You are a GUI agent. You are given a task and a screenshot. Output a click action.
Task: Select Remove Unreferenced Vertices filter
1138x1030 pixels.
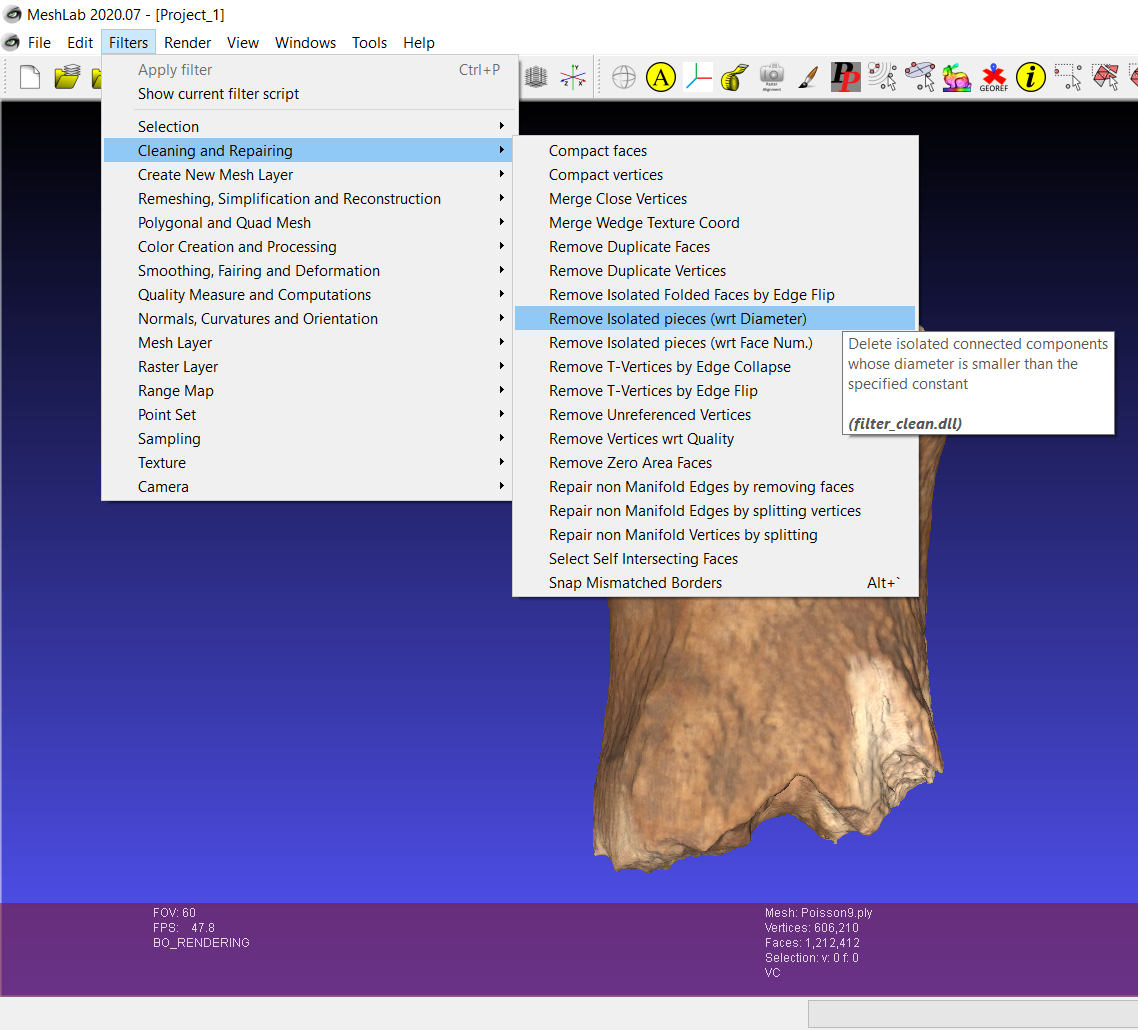(x=715, y=414)
